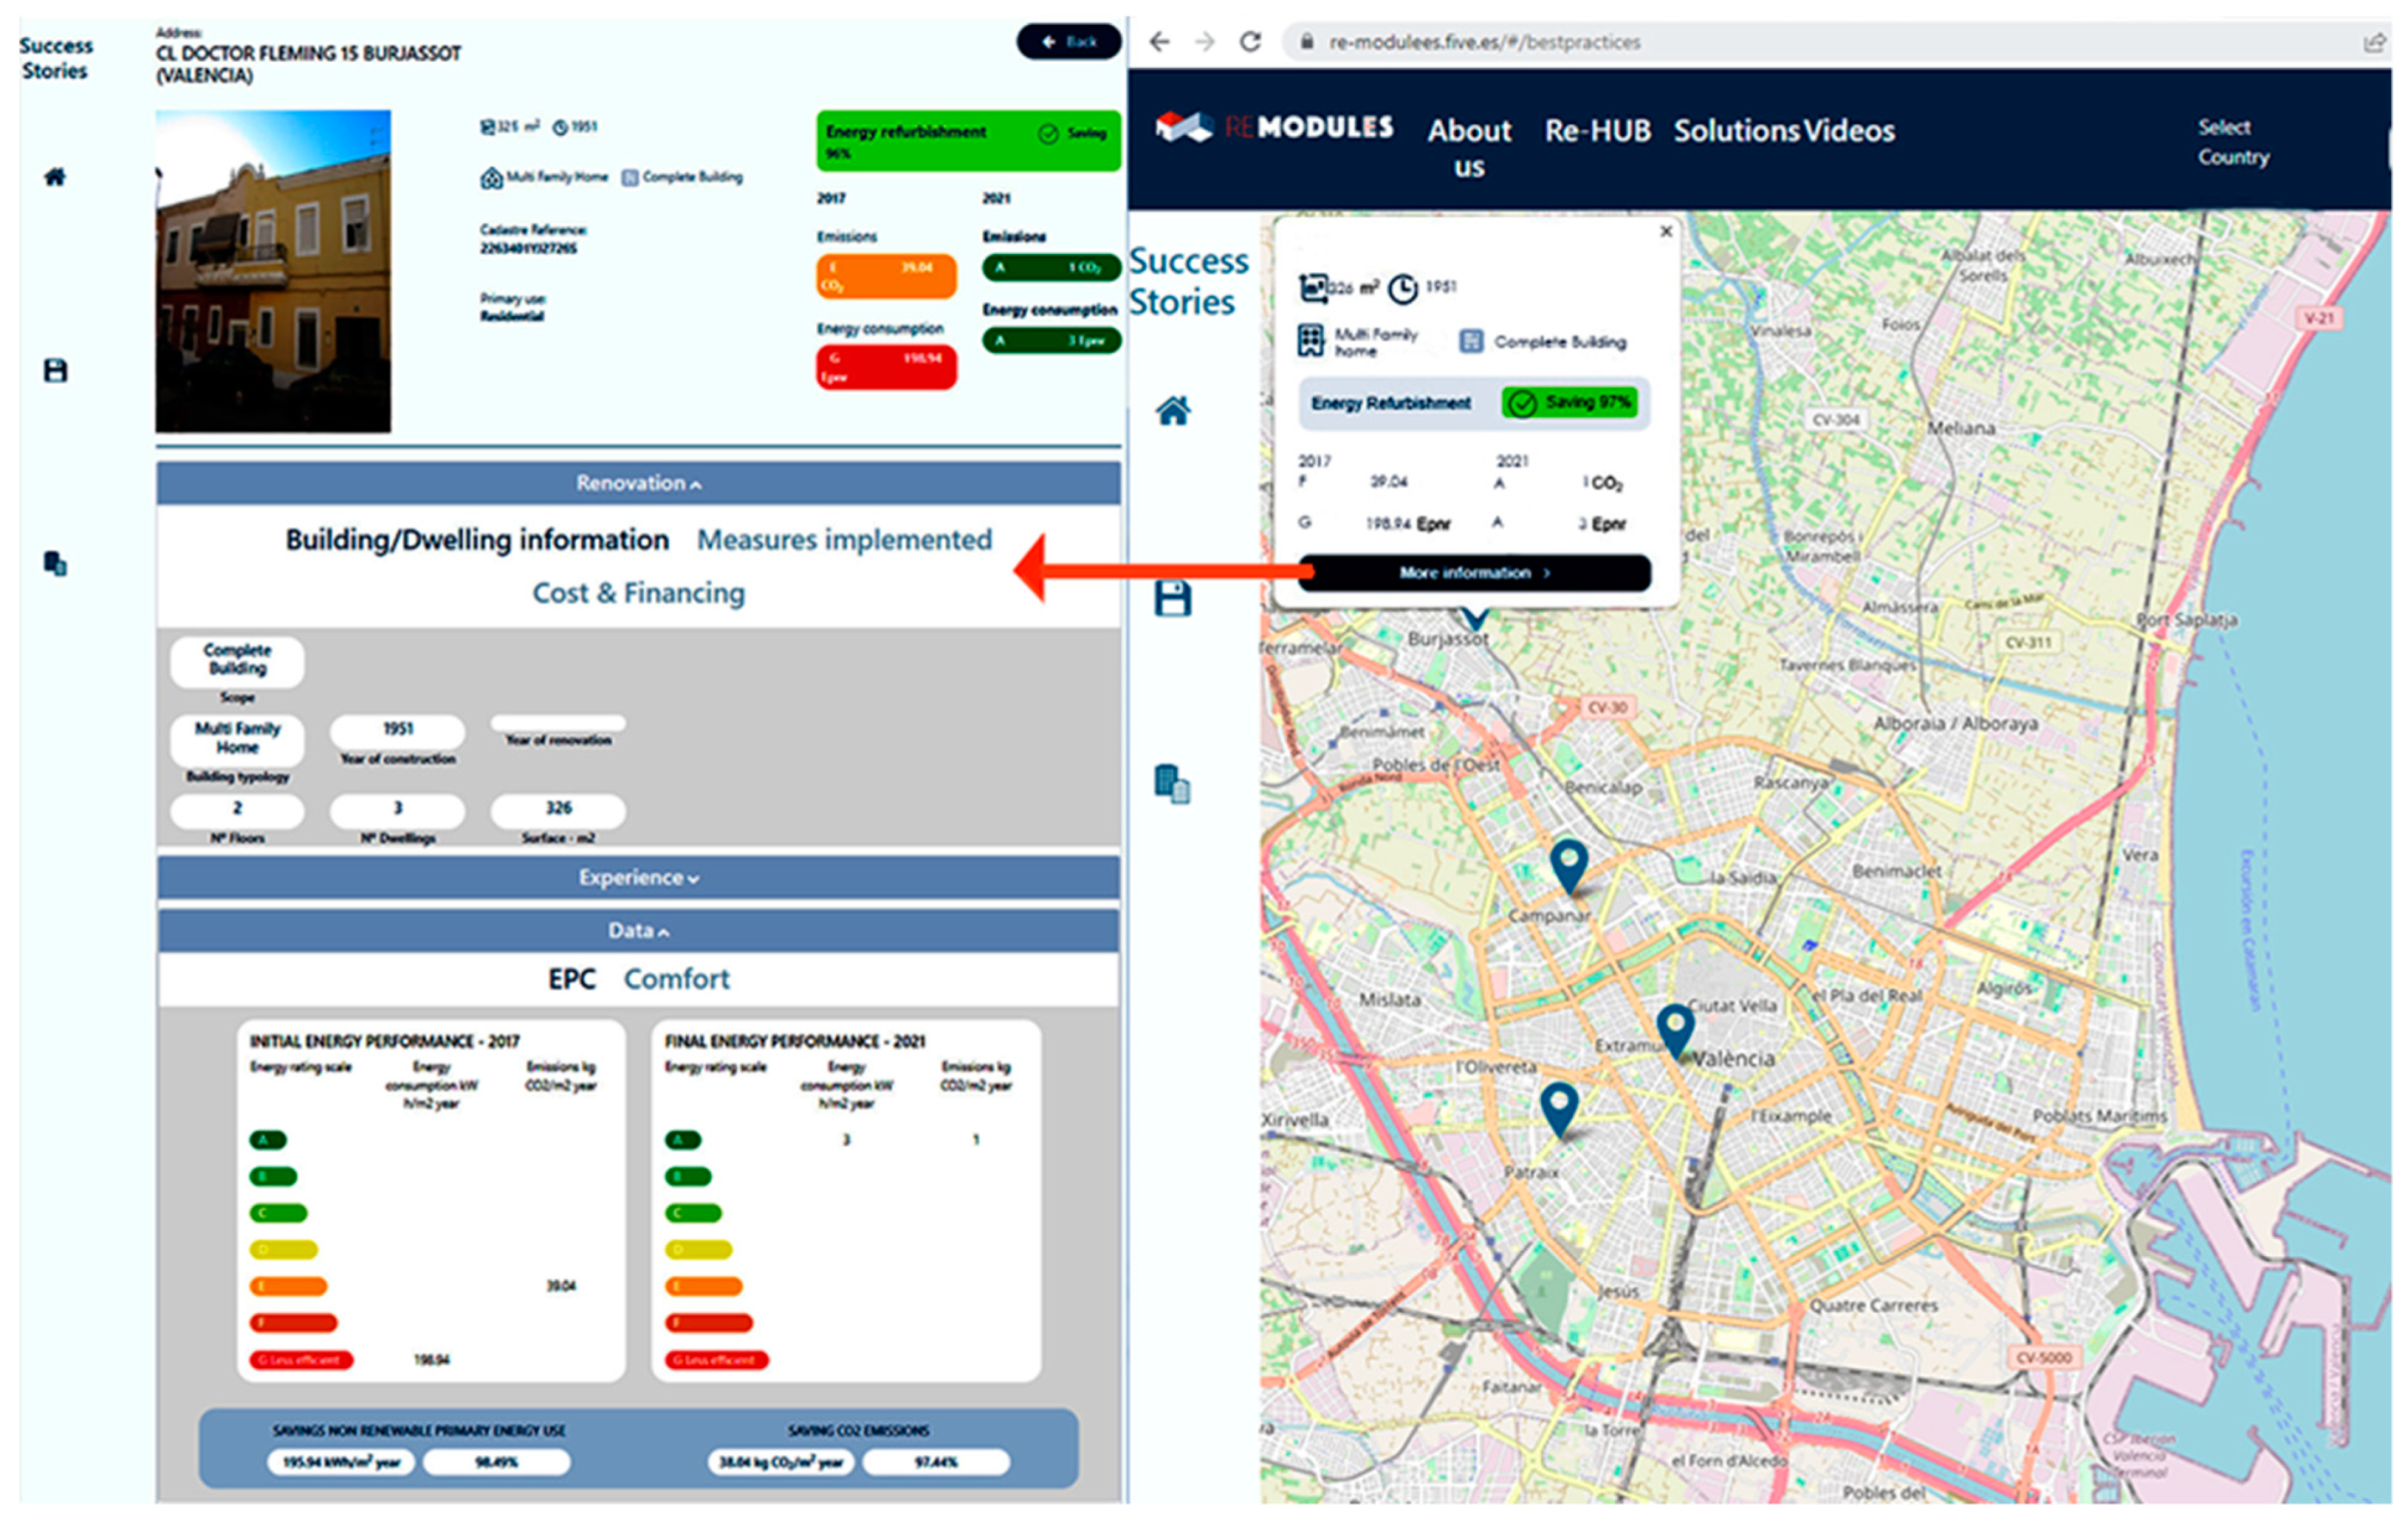
Task: Click the documents icon in the left sidebar
Action: click(x=55, y=563)
